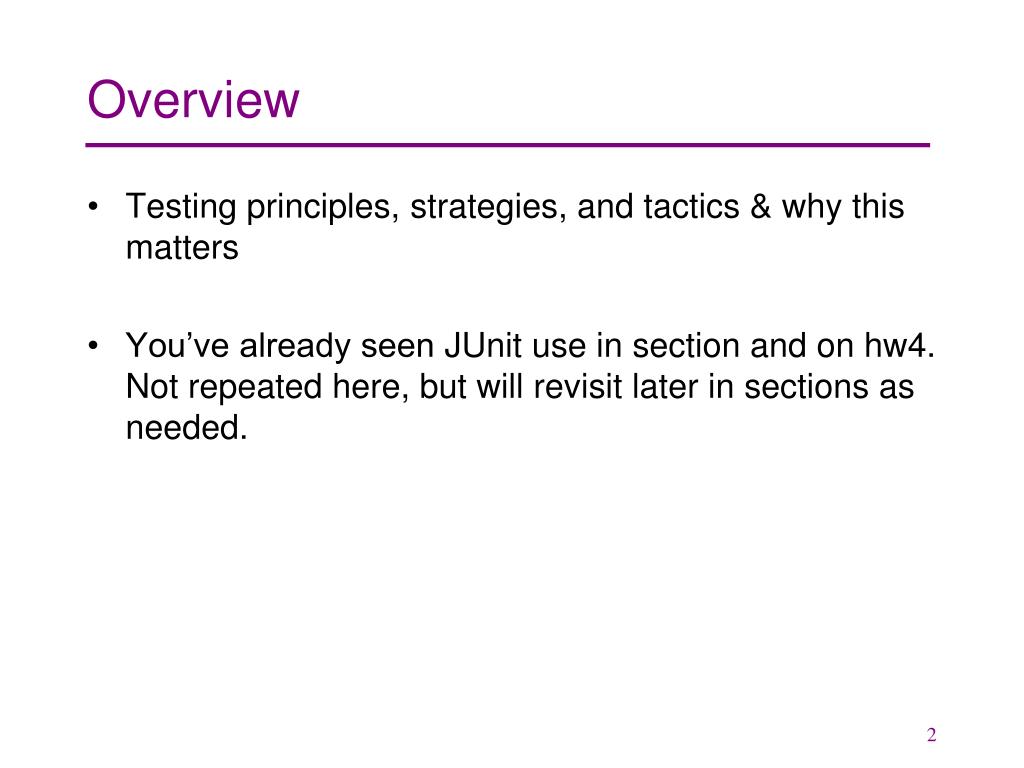1024x768 pixels.
Task: Click the slide number 2
Action: pyautogui.click(x=931, y=735)
